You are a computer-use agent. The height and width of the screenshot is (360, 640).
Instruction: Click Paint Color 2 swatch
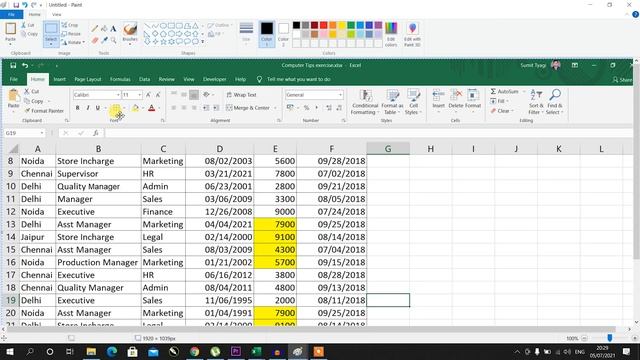tap(283, 33)
